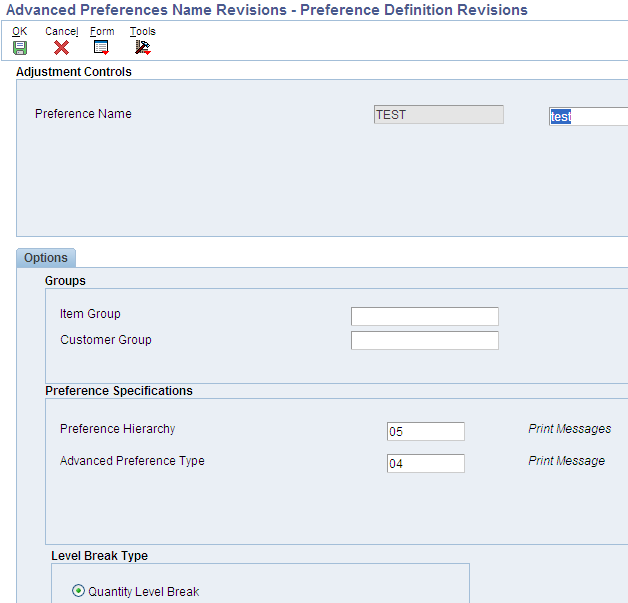Click the Adjustment Controls heading
The width and height of the screenshot is (628, 603).
point(74,72)
